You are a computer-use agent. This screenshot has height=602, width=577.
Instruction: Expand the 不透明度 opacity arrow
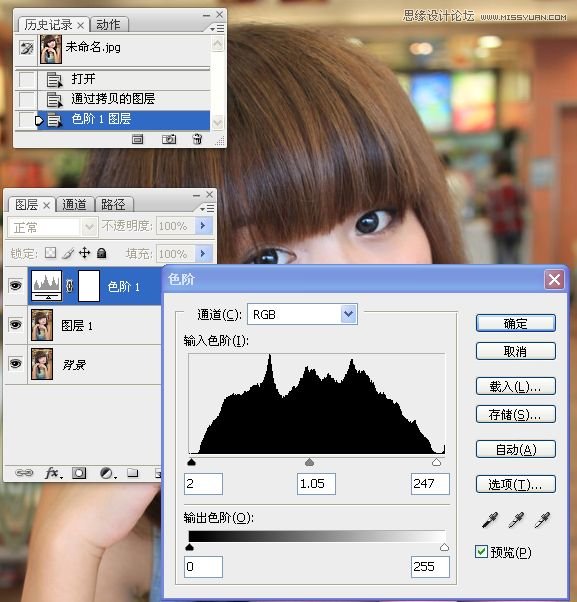[x=203, y=225]
